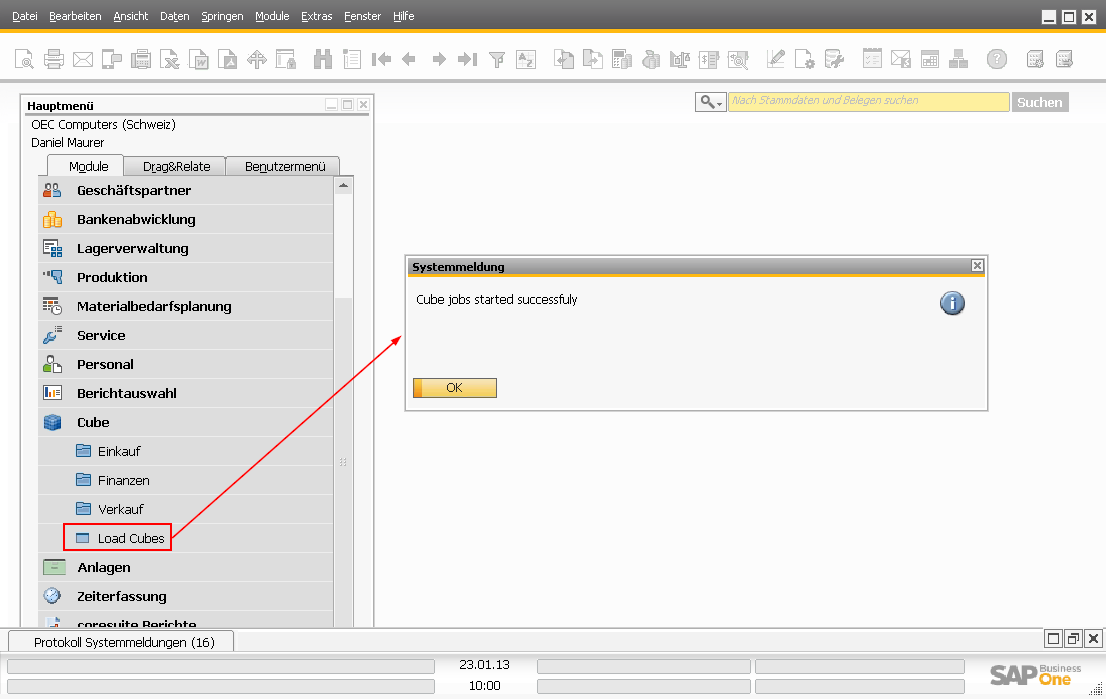Viewport: 1106px width, 699px height.
Task: Close the Systemmeldung dialog
Action: [x=977, y=265]
